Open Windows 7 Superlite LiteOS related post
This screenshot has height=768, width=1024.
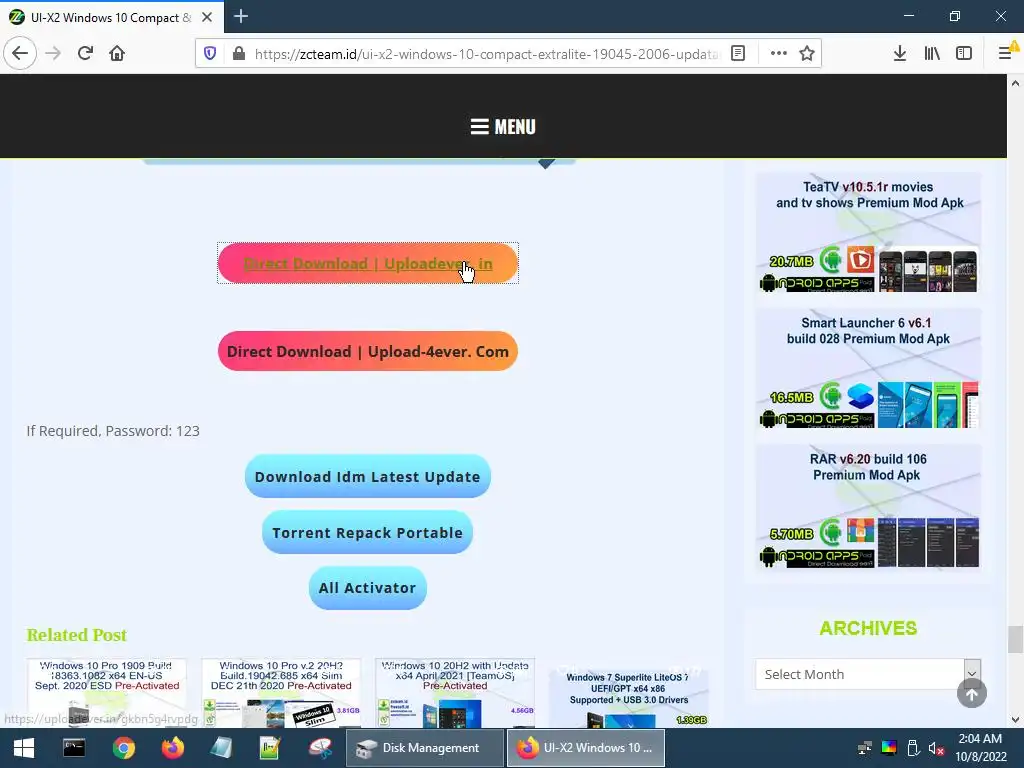pos(628,696)
